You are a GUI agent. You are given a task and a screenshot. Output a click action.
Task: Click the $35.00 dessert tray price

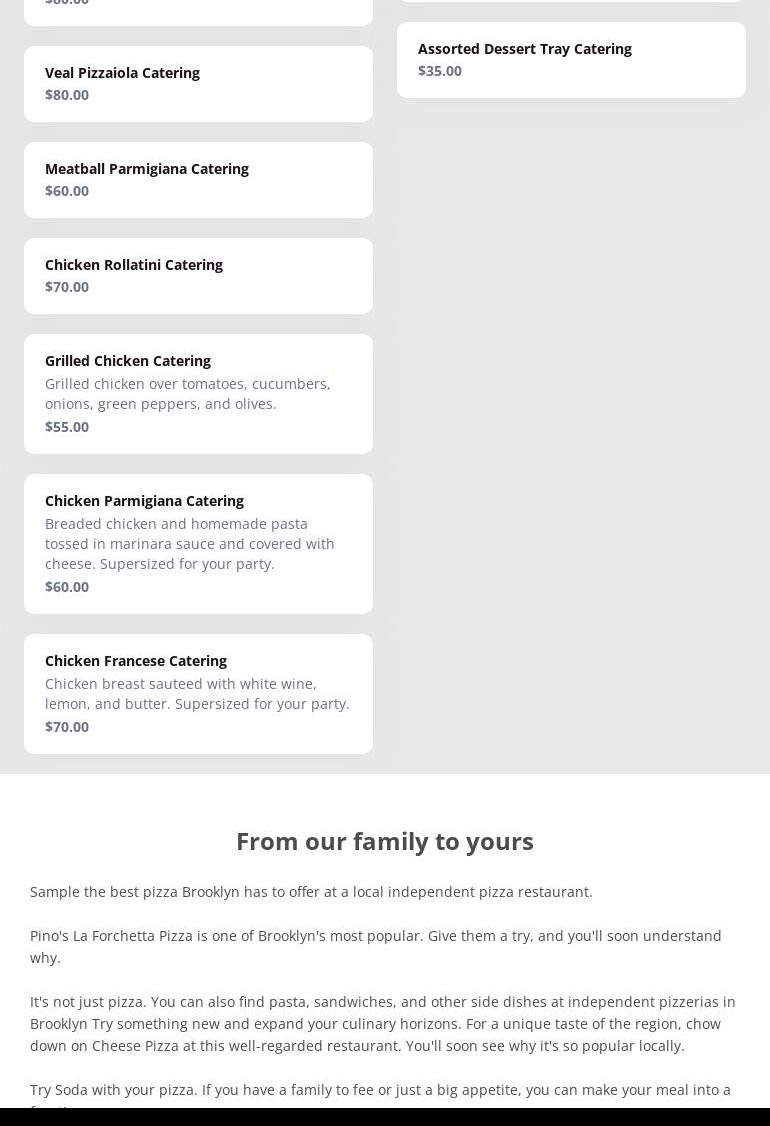pos(440,71)
